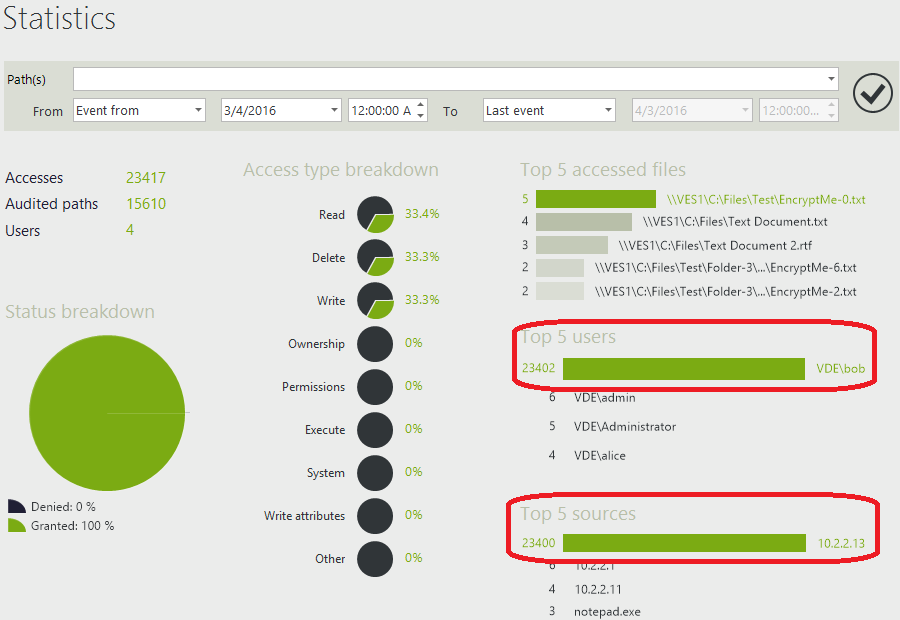
Task: Open the Event from dropdown
Action: [x=139, y=110]
